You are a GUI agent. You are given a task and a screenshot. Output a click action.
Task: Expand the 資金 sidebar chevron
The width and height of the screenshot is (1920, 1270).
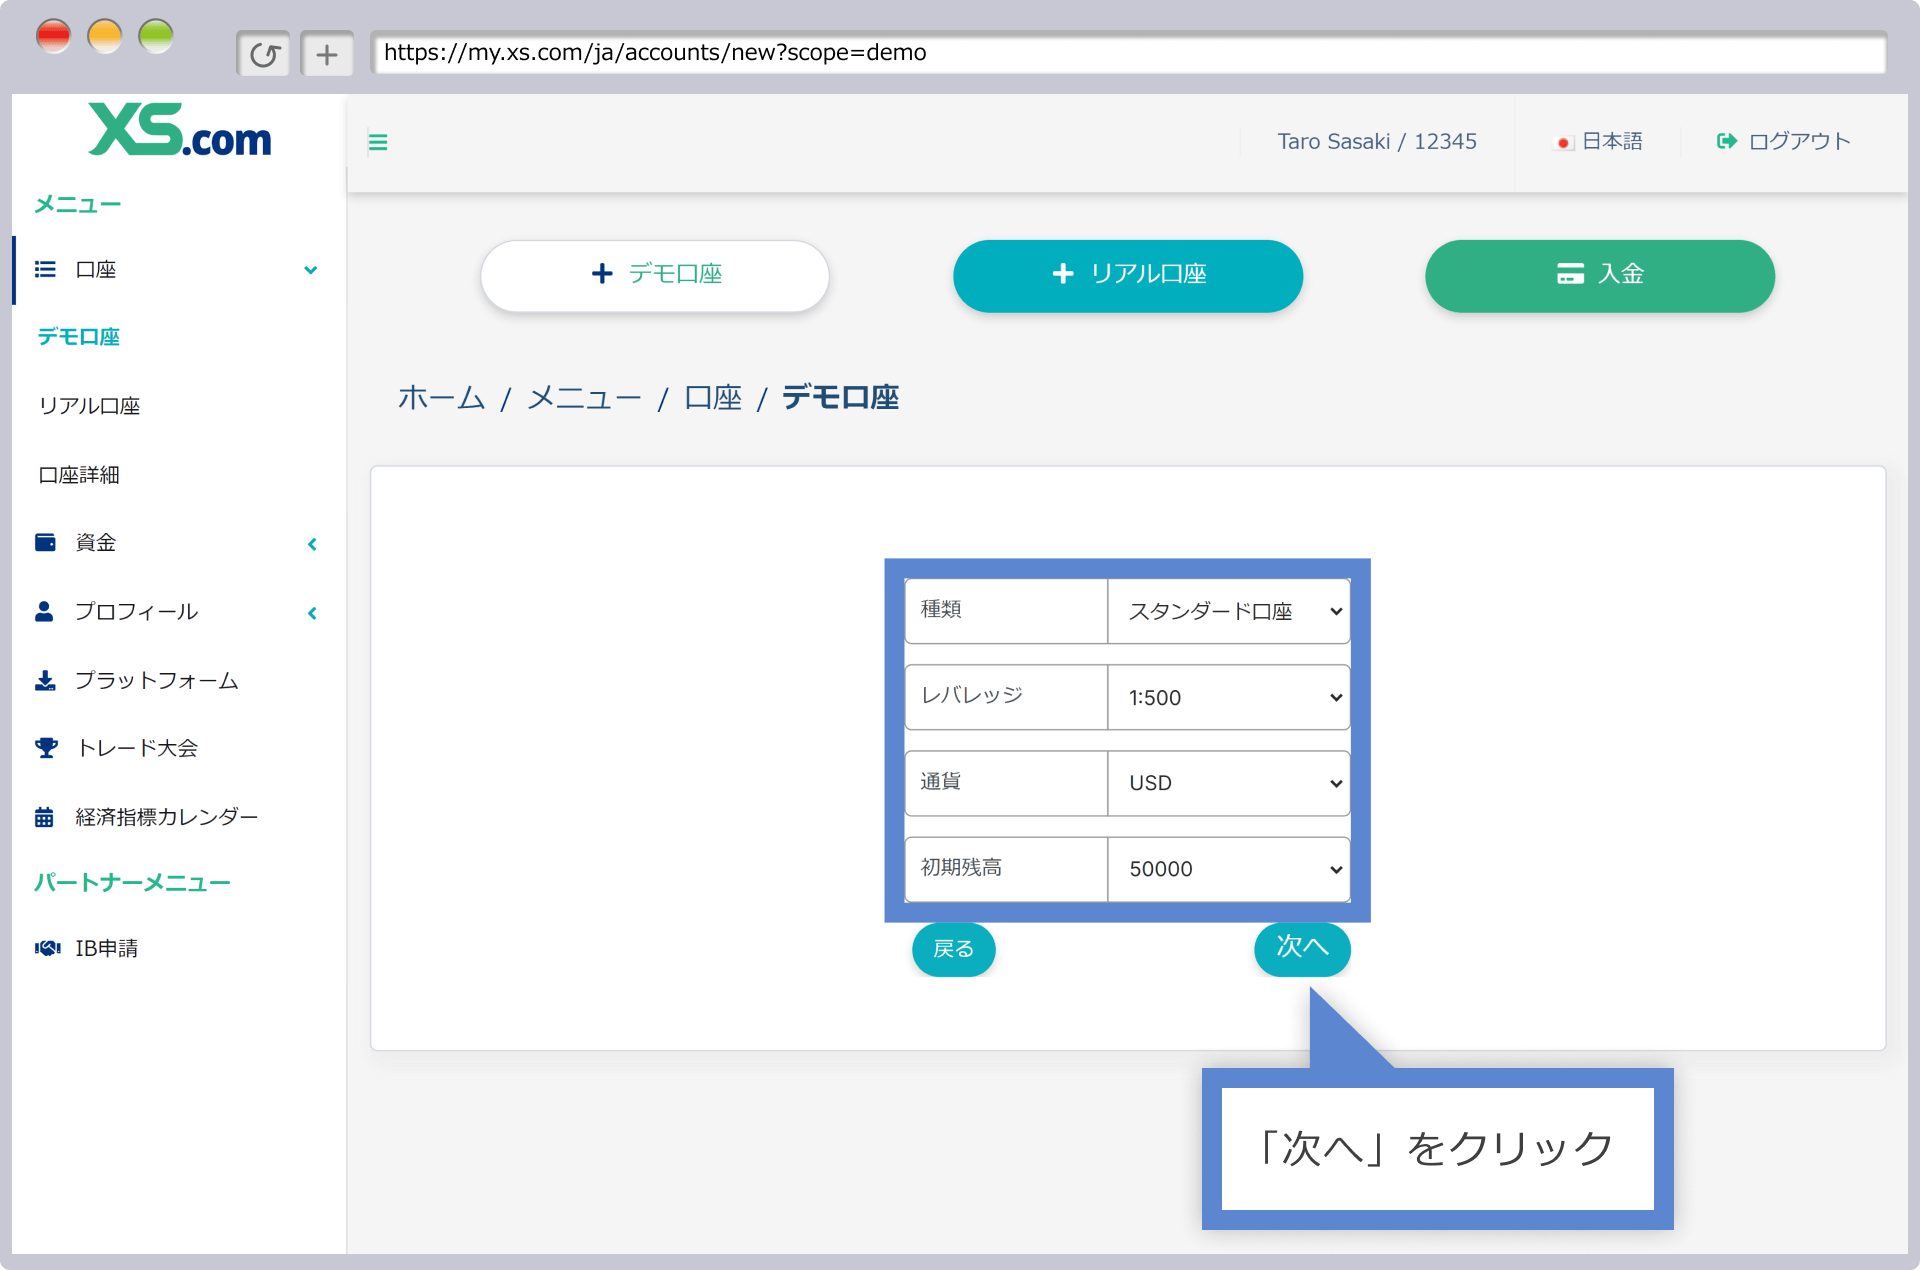(x=312, y=544)
